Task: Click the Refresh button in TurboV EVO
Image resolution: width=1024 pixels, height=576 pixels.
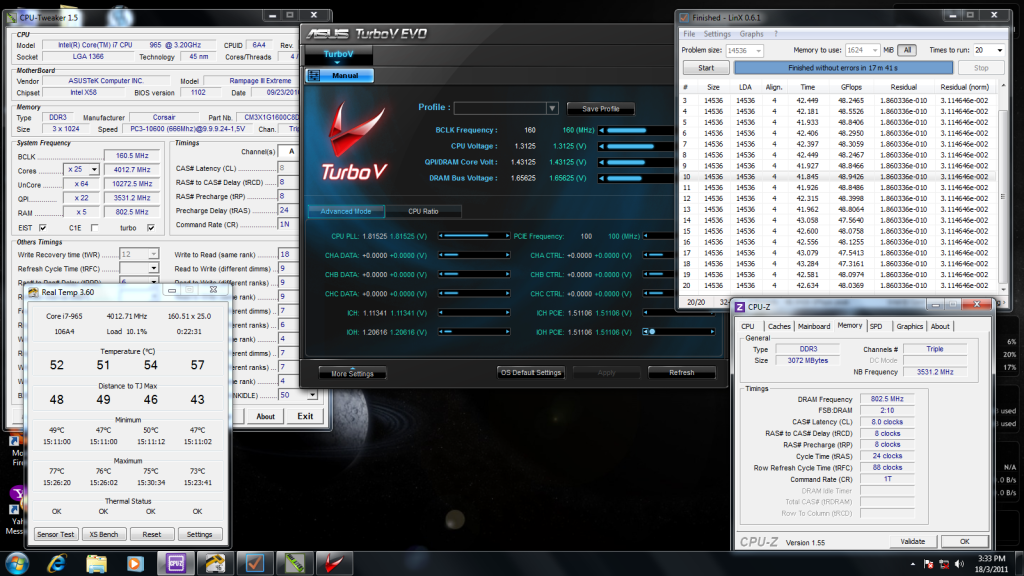Action: (681, 373)
